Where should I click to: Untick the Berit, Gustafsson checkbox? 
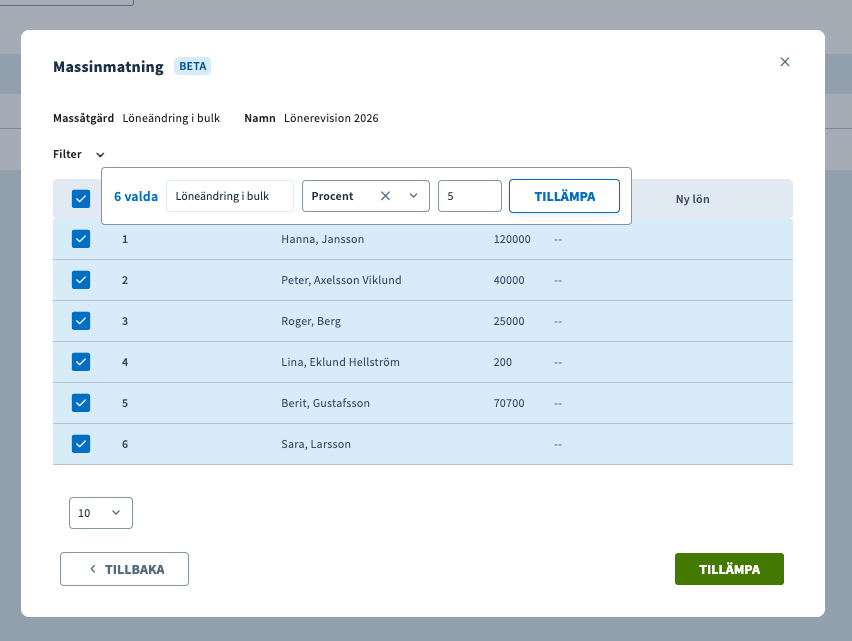tap(81, 403)
